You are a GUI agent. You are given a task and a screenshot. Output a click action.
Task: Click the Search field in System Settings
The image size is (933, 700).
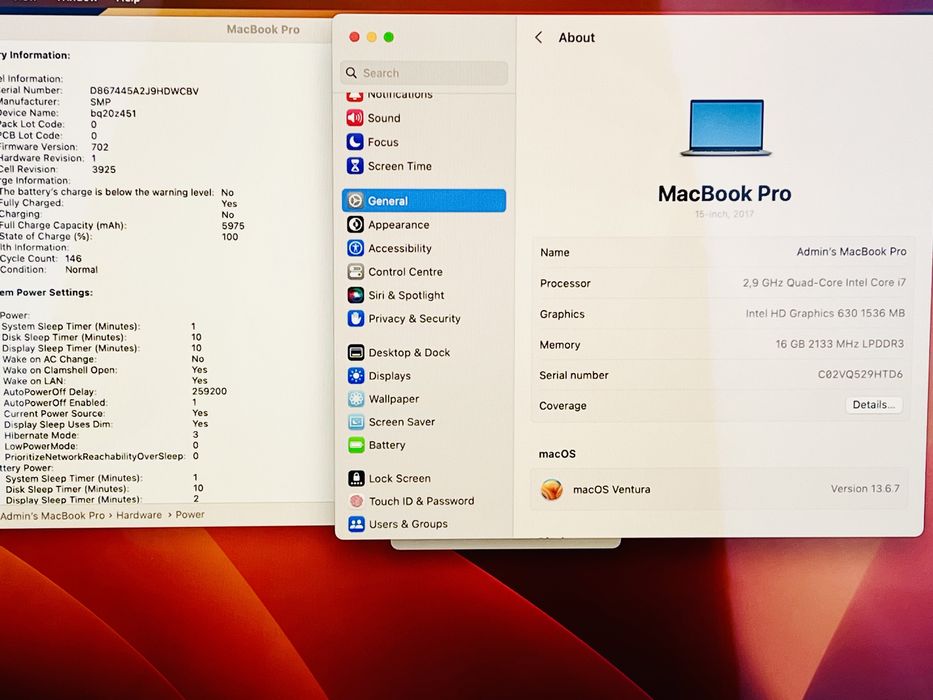[x=424, y=73]
